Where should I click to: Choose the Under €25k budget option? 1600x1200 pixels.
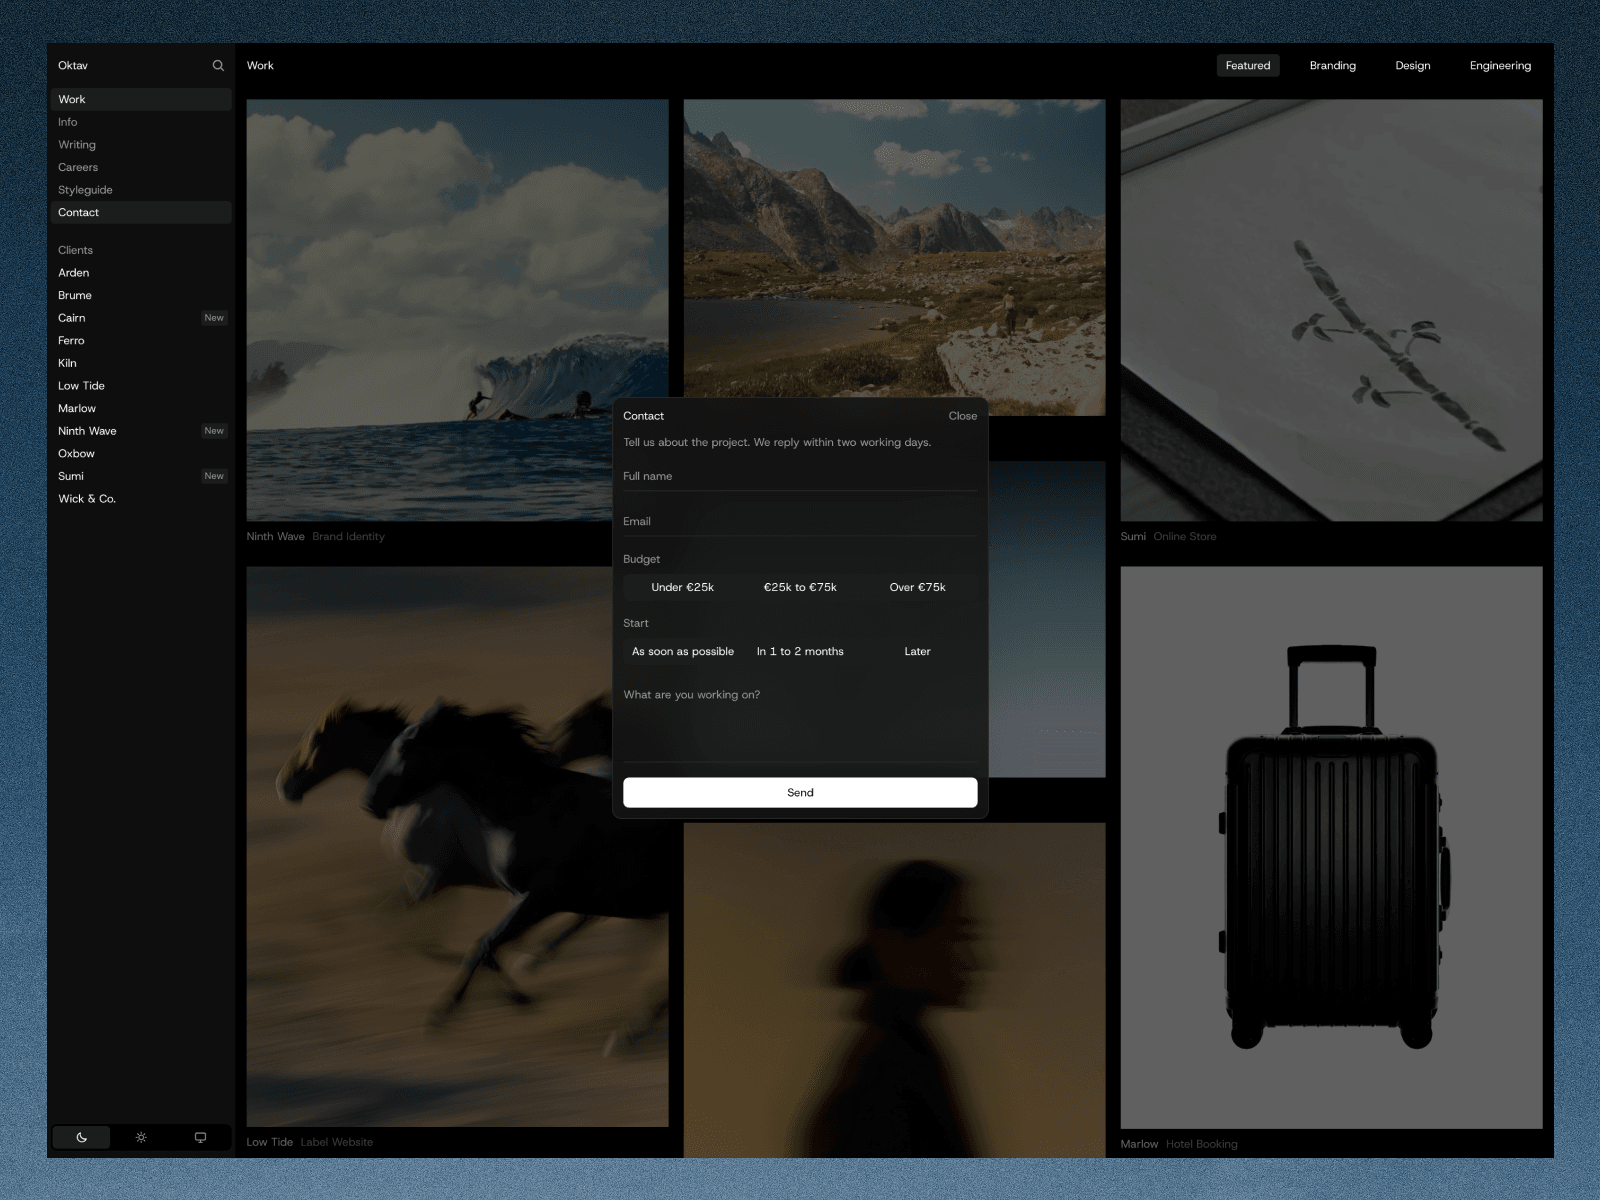tap(682, 587)
